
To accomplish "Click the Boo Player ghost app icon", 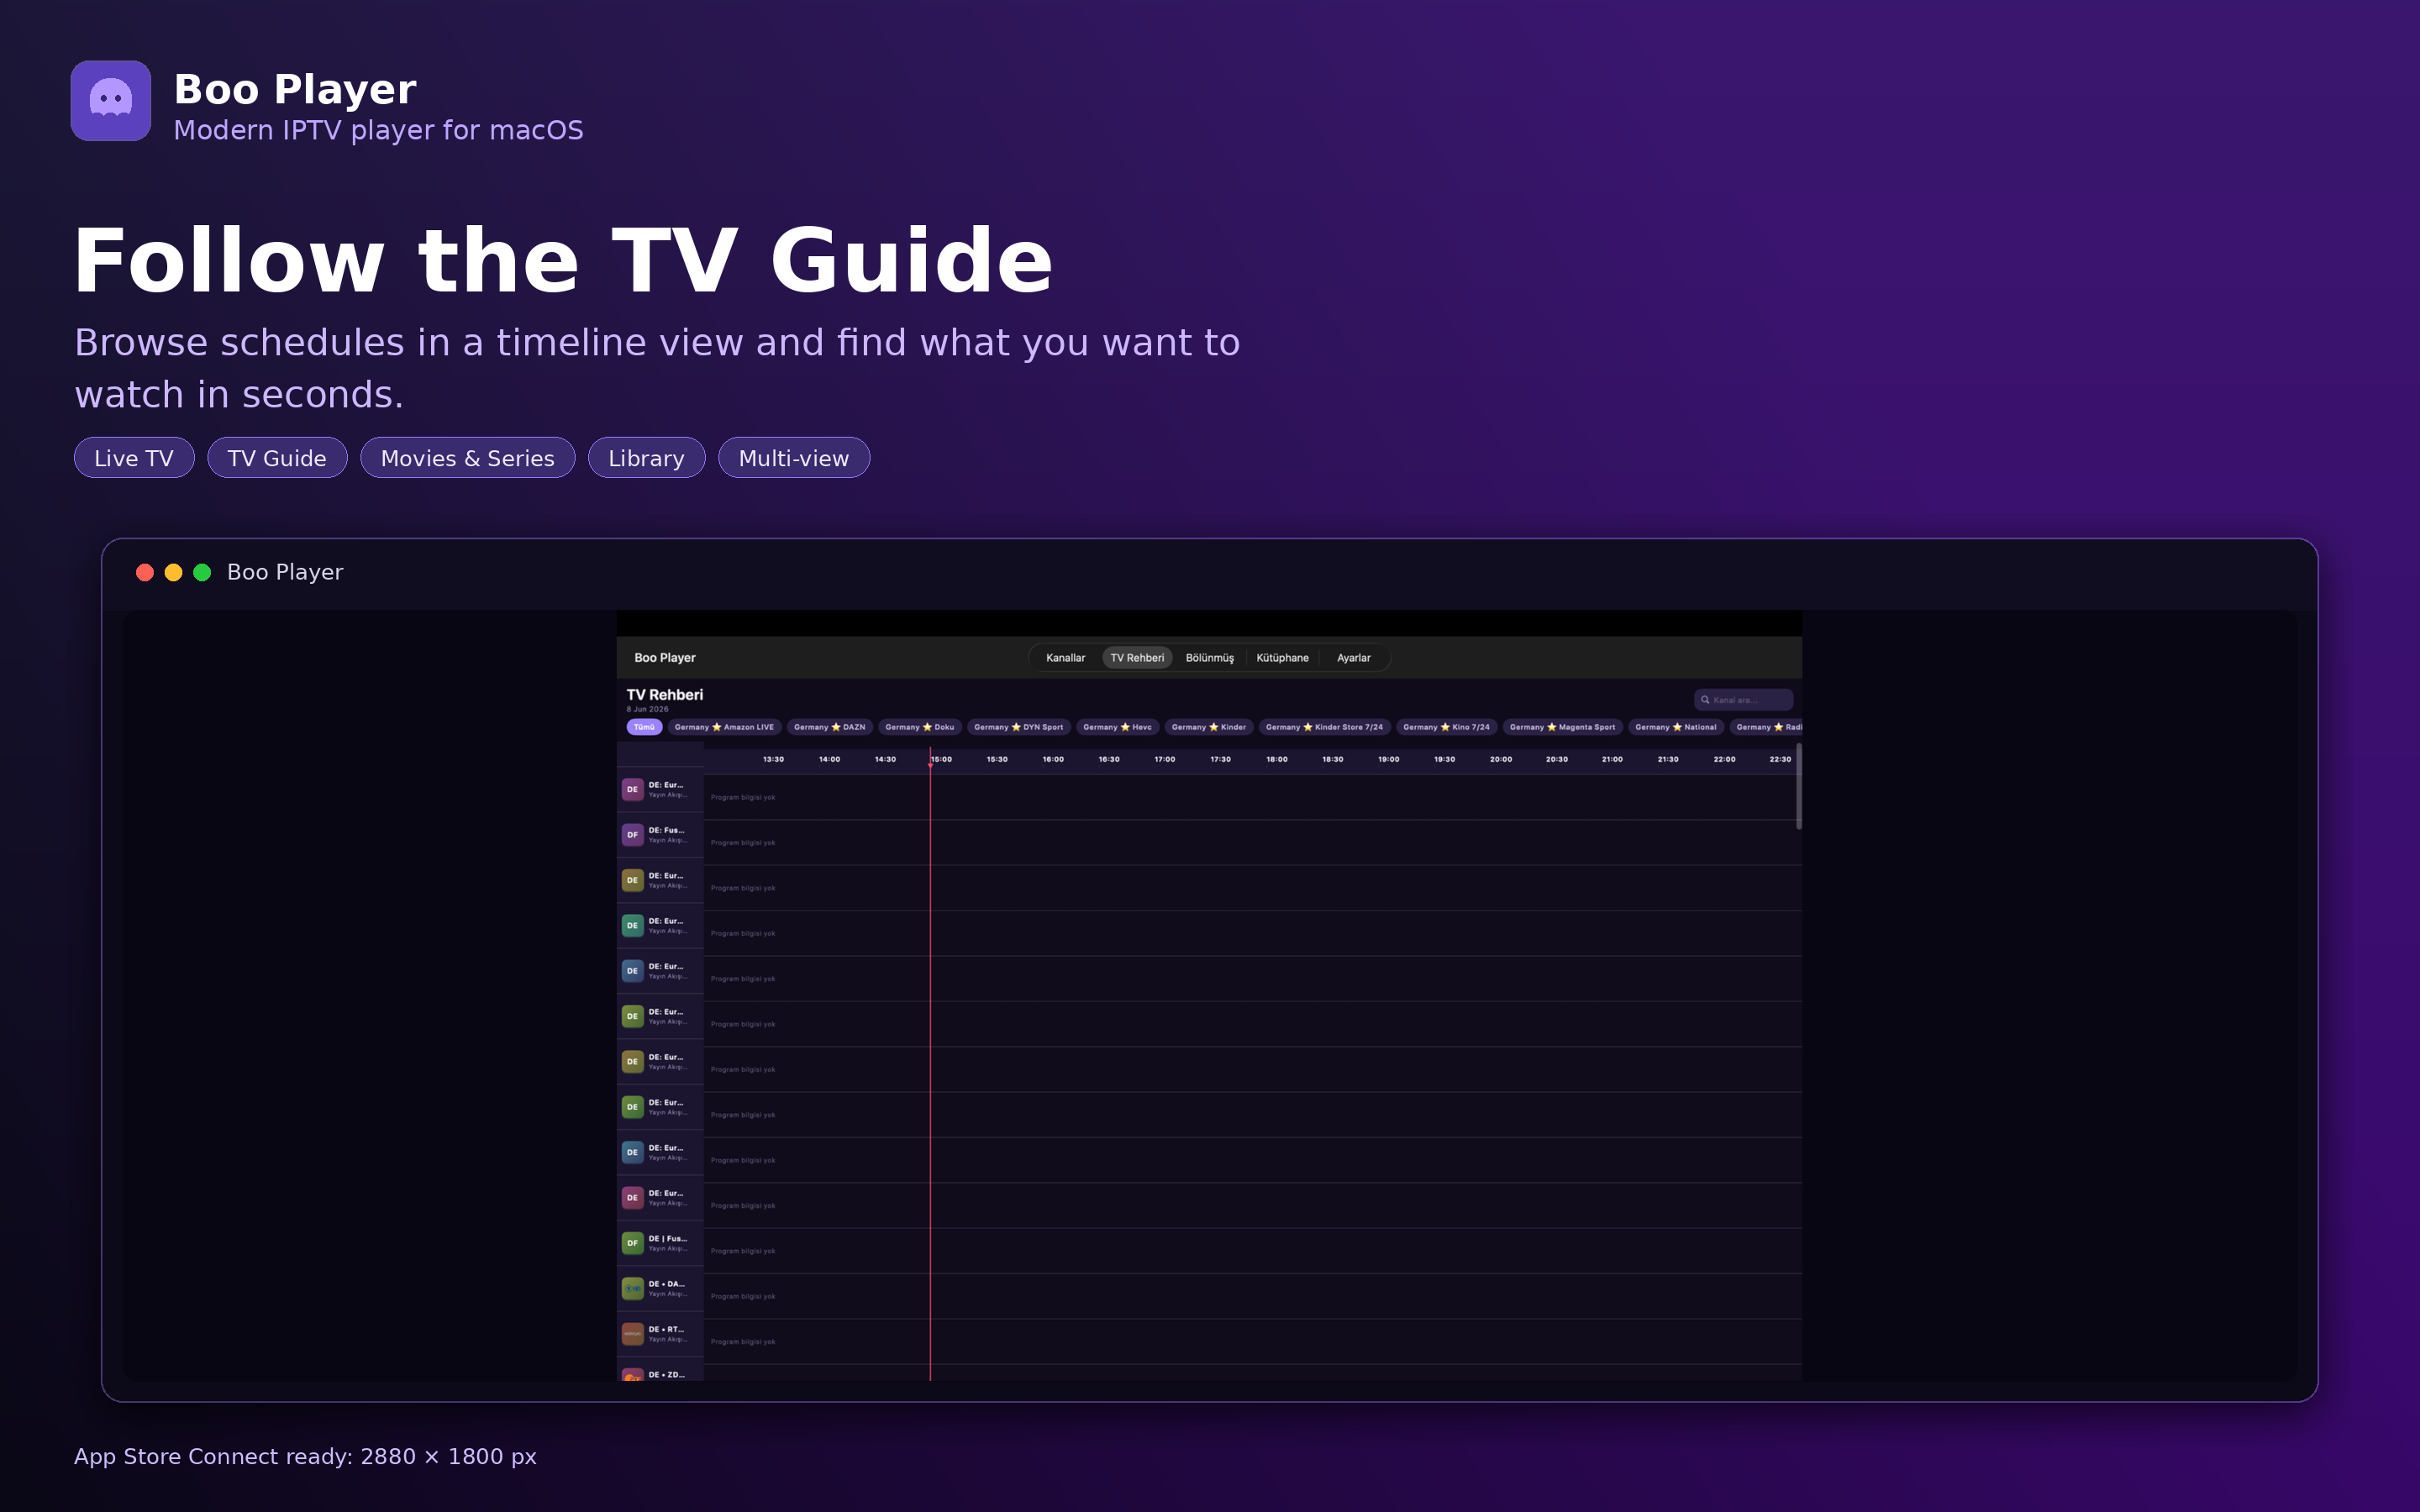I will [x=111, y=101].
